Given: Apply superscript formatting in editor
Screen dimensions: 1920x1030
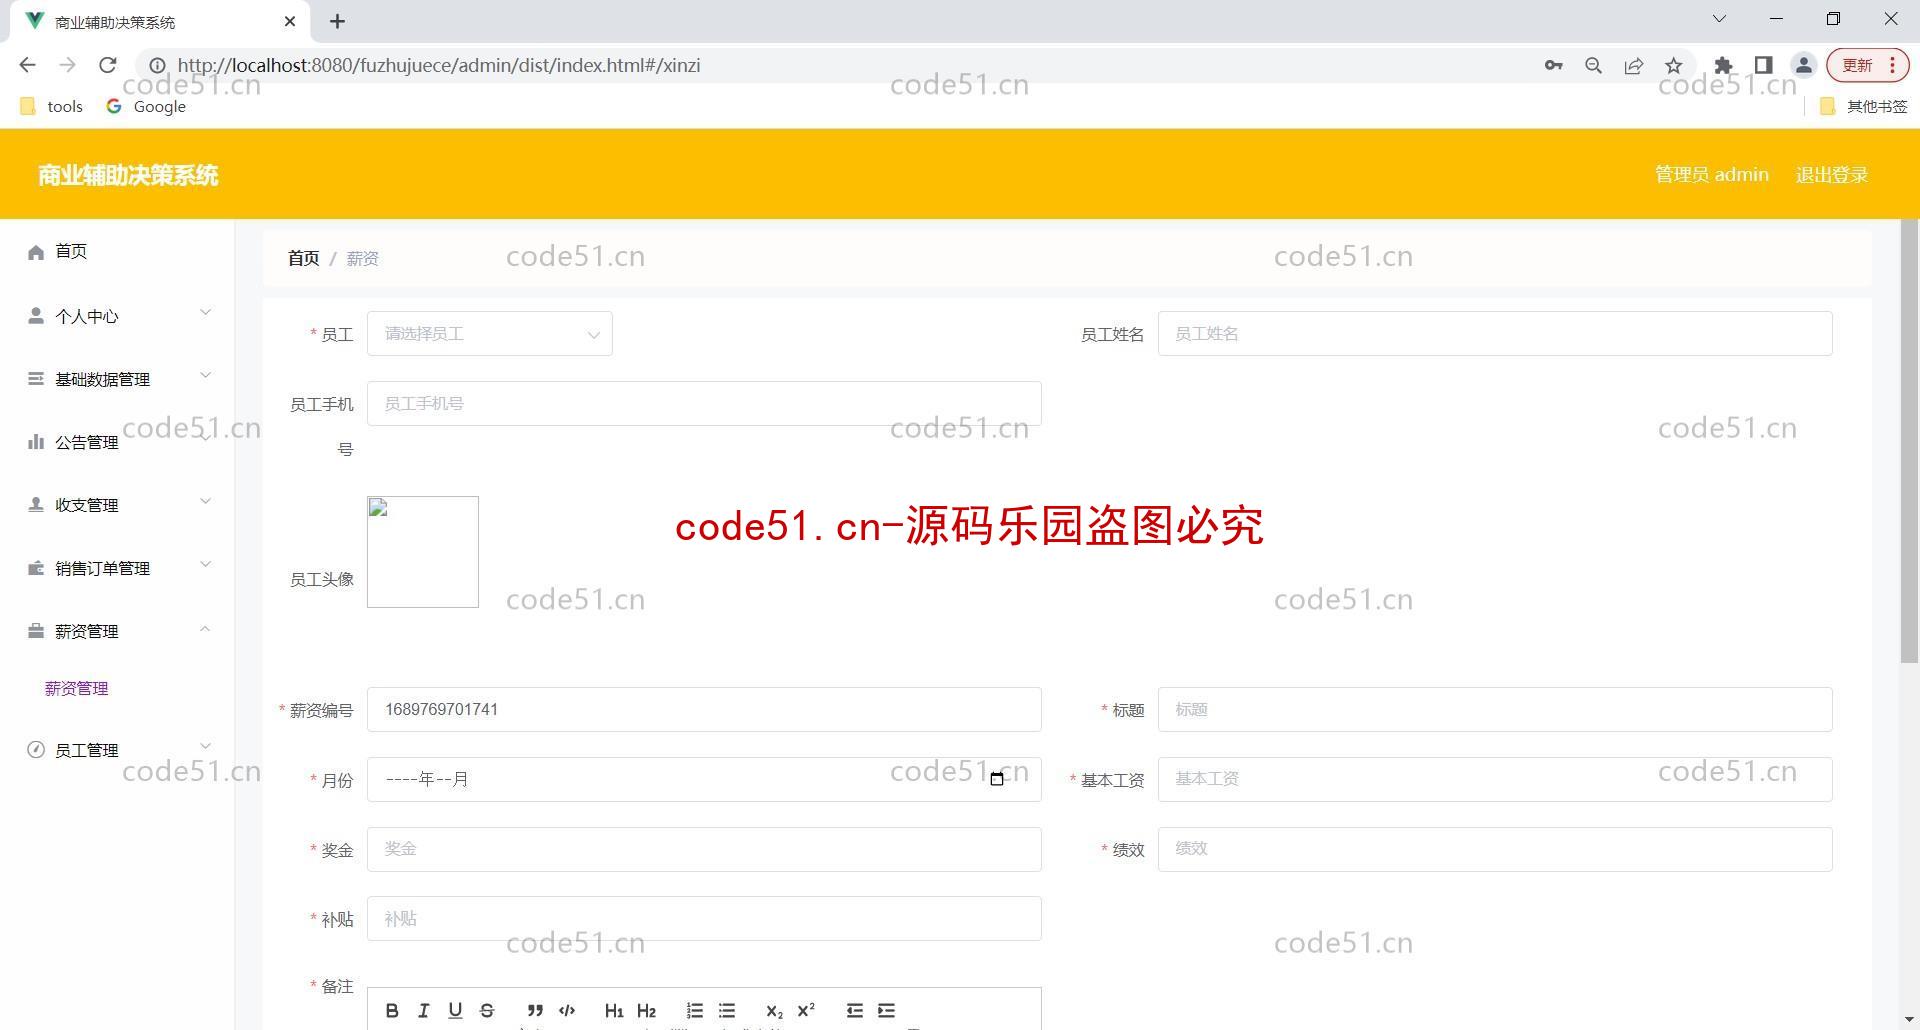Looking at the screenshot, I should pos(806,1010).
